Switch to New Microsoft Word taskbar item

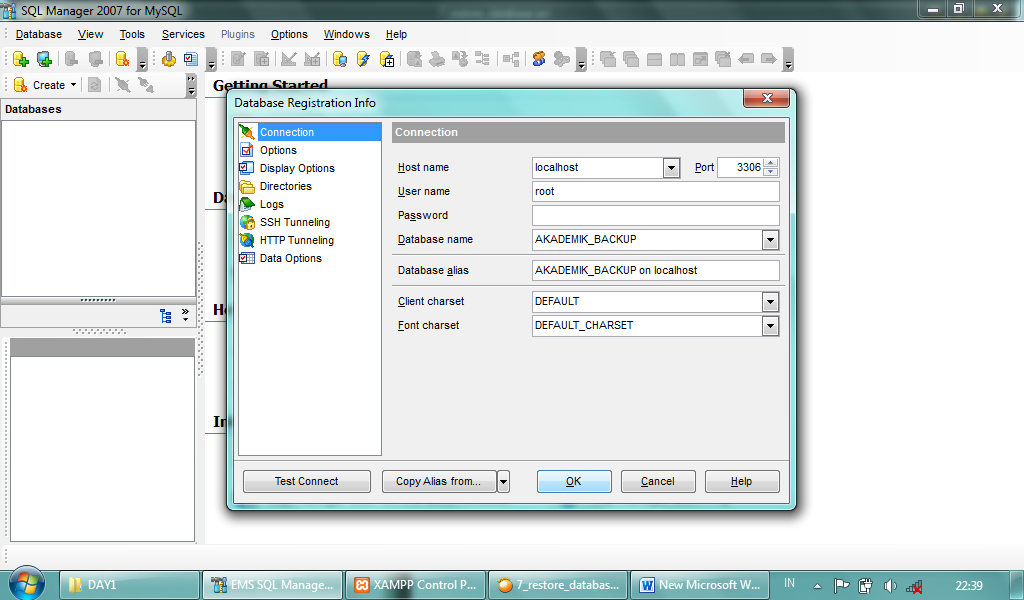pos(701,585)
